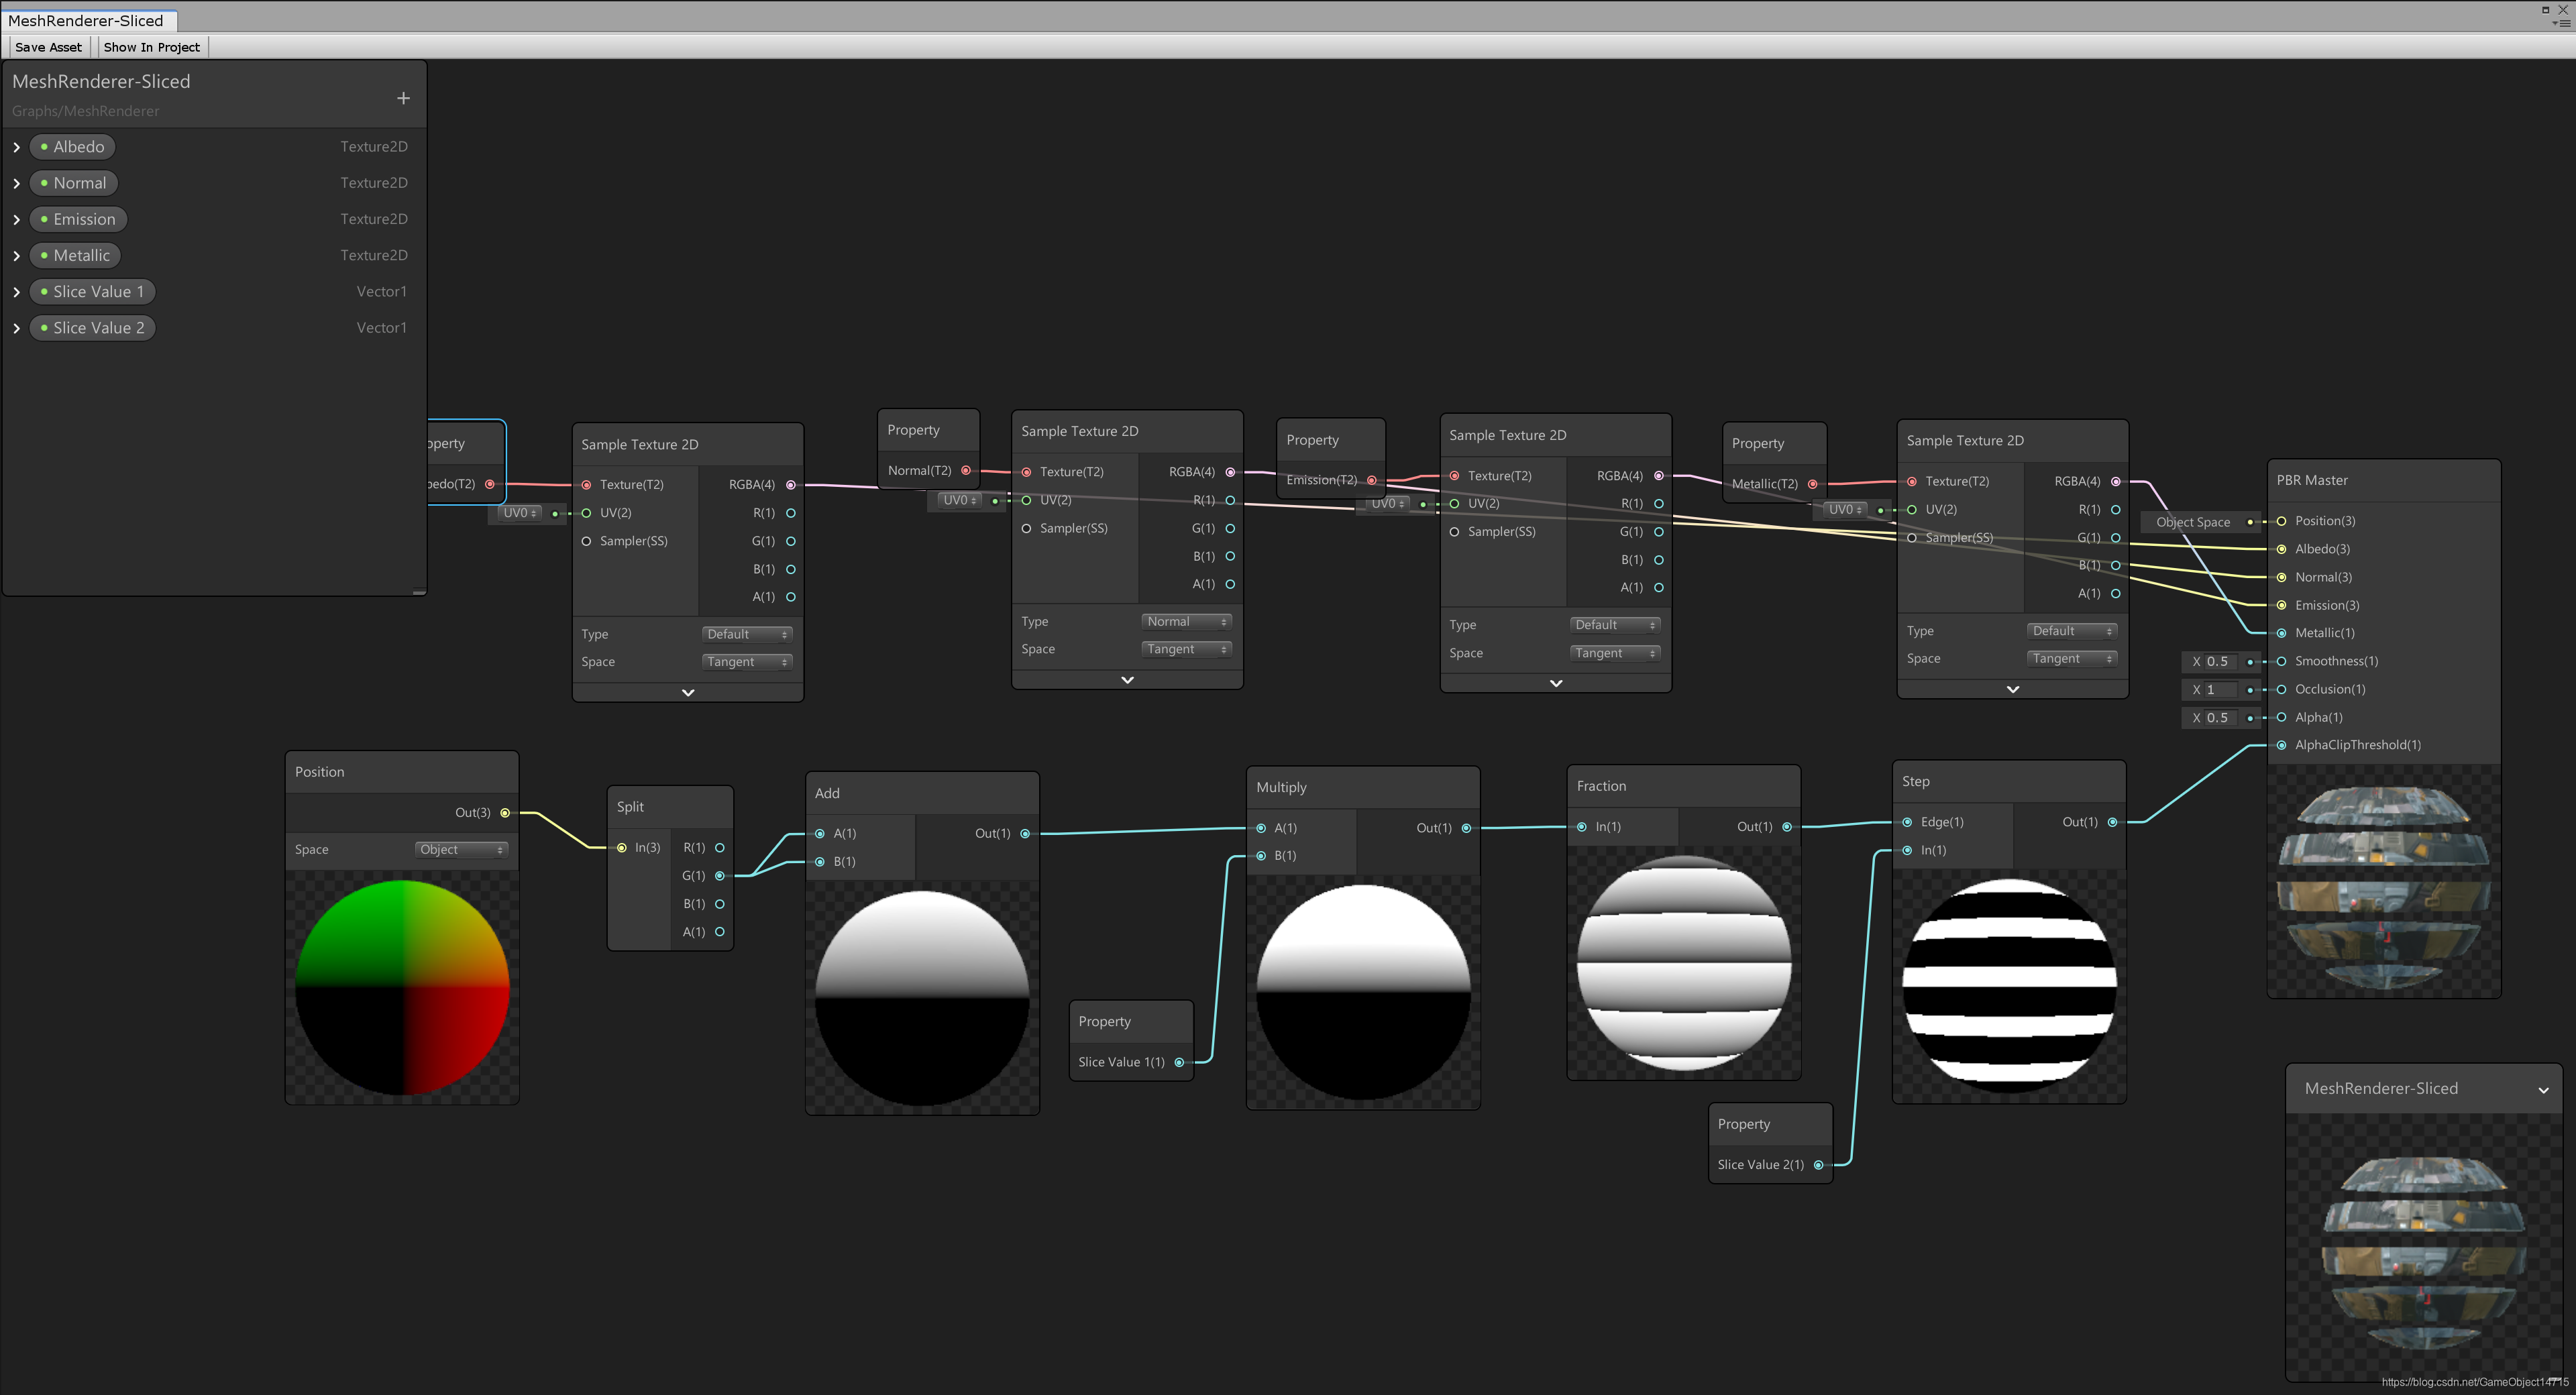Click Position node Out(3) output port
The height and width of the screenshot is (1395, 2576).
(x=505, y=812)
